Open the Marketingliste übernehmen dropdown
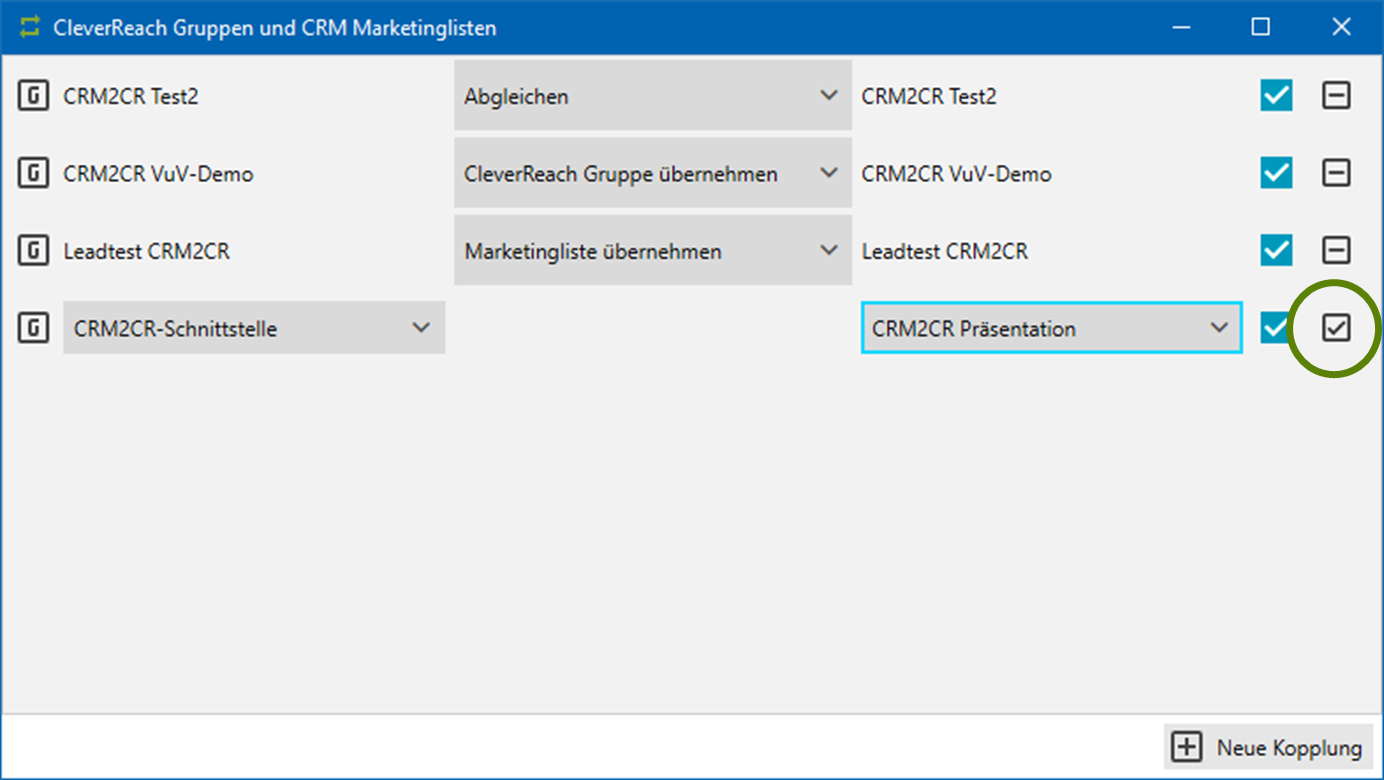 652,250
